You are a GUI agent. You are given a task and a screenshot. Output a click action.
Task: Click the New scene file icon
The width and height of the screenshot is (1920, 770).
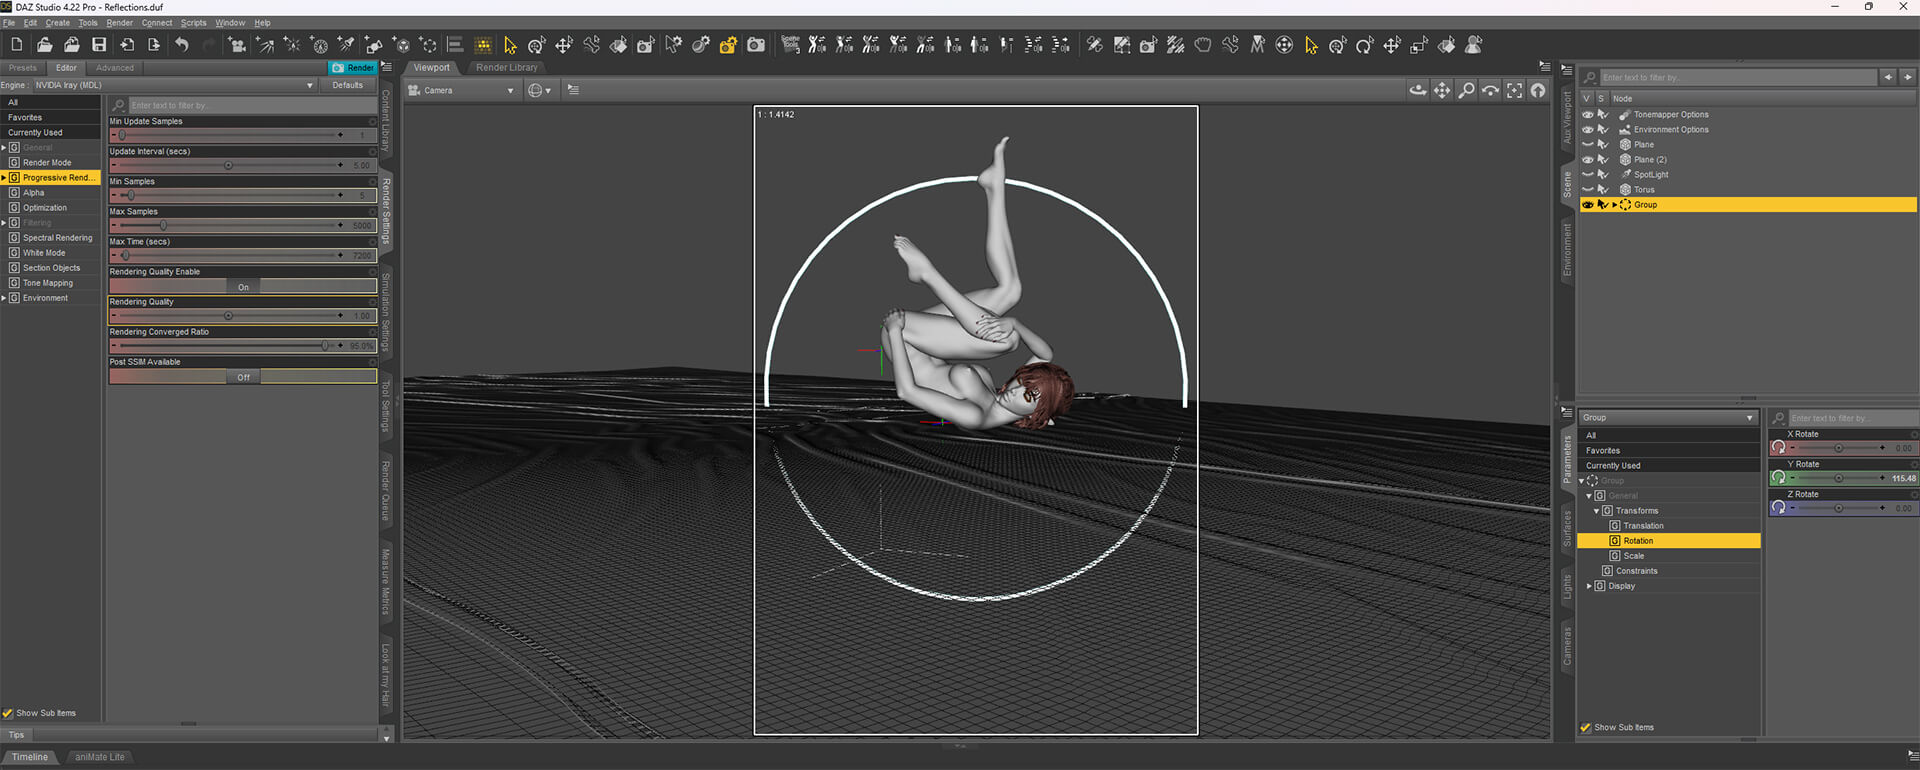tap(17, 45)
